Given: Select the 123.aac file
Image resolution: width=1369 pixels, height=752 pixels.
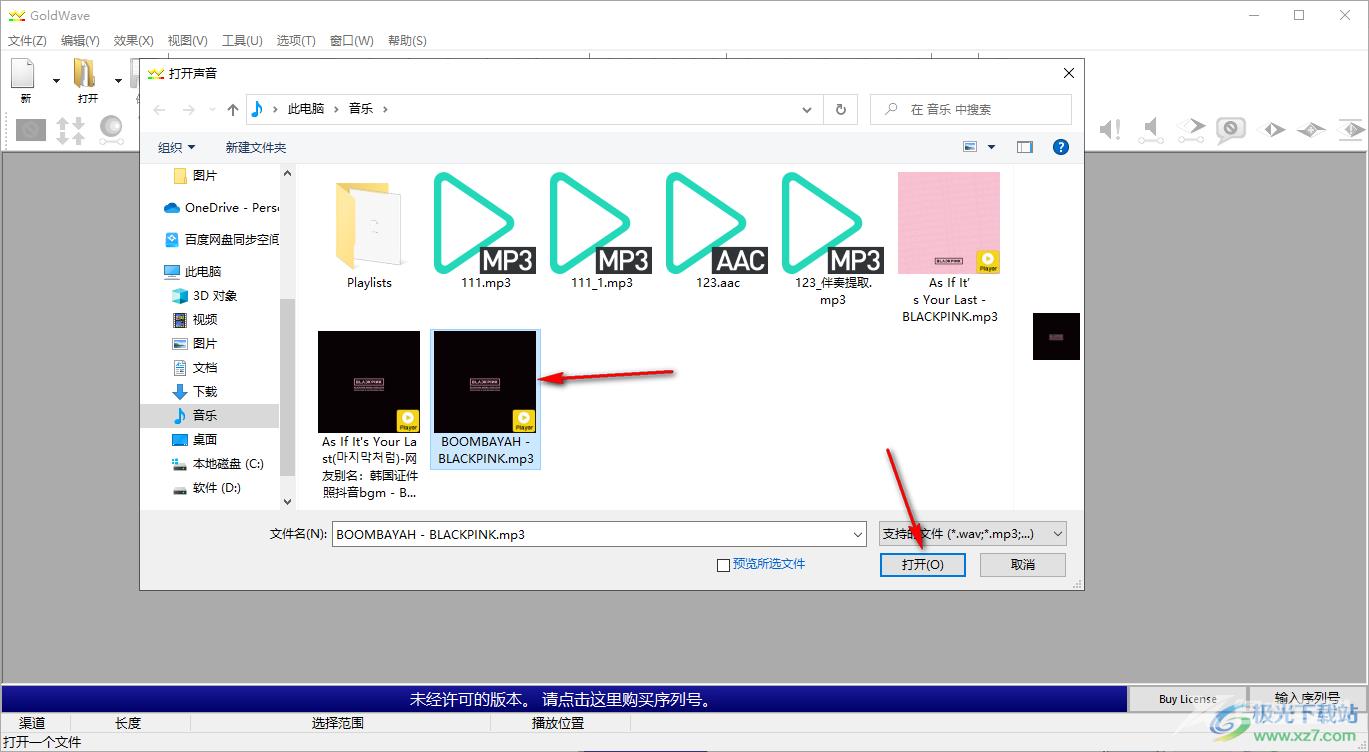Looking at the screenshot, I should coord(717,232).
